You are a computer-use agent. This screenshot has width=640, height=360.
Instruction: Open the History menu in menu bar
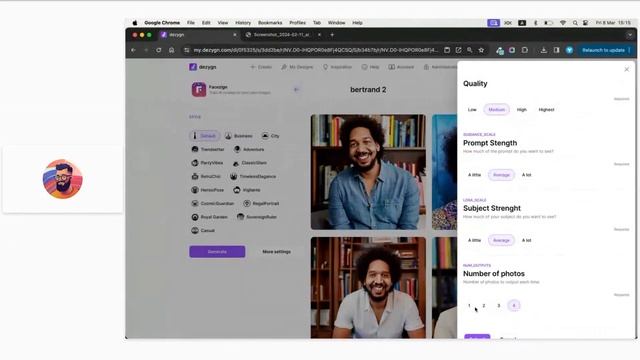pyautogui.click(x=243, y=23)
